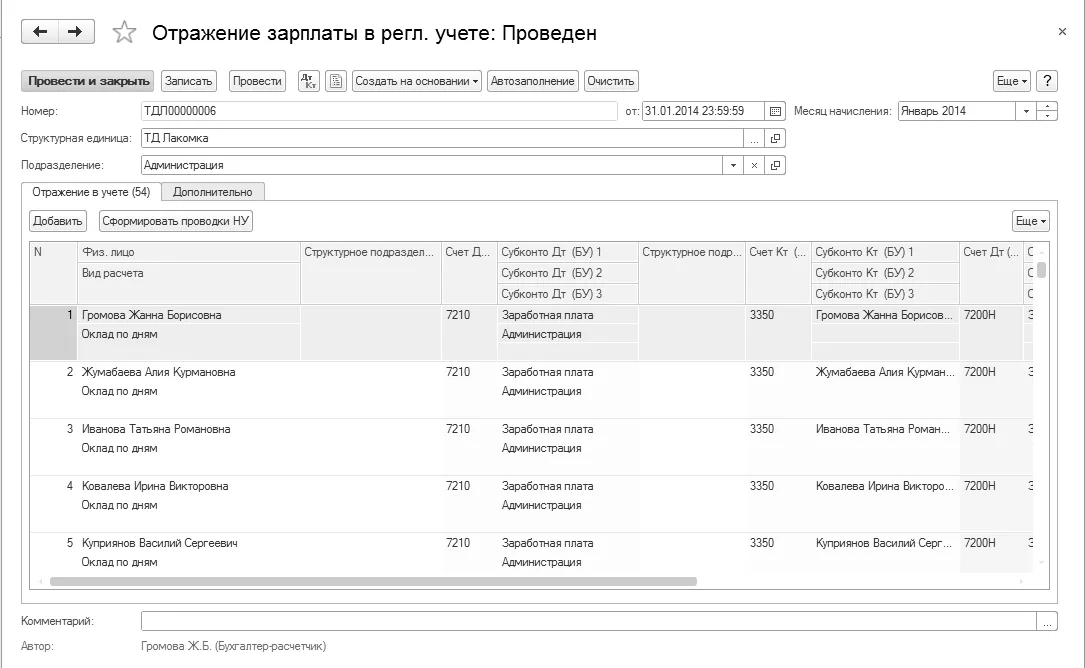Clear the Подразделение field with the x icon
This screenshot has width=1085, height=668.
pyautogui.click(x=754, y=165)
